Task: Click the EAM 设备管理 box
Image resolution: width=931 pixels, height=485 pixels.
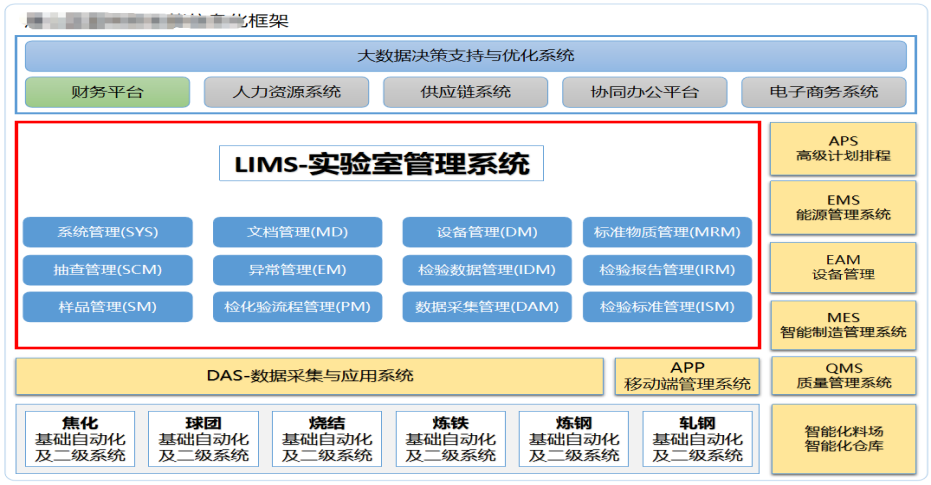Action: tap(843, 267)
